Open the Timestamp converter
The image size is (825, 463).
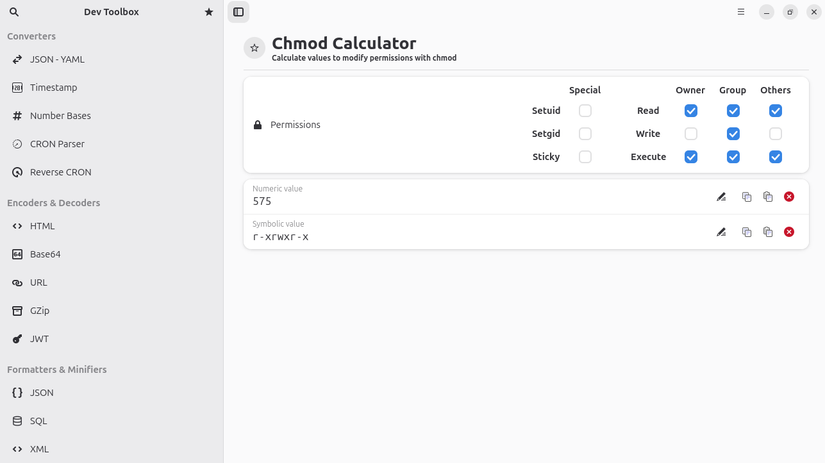pos(112,87)
